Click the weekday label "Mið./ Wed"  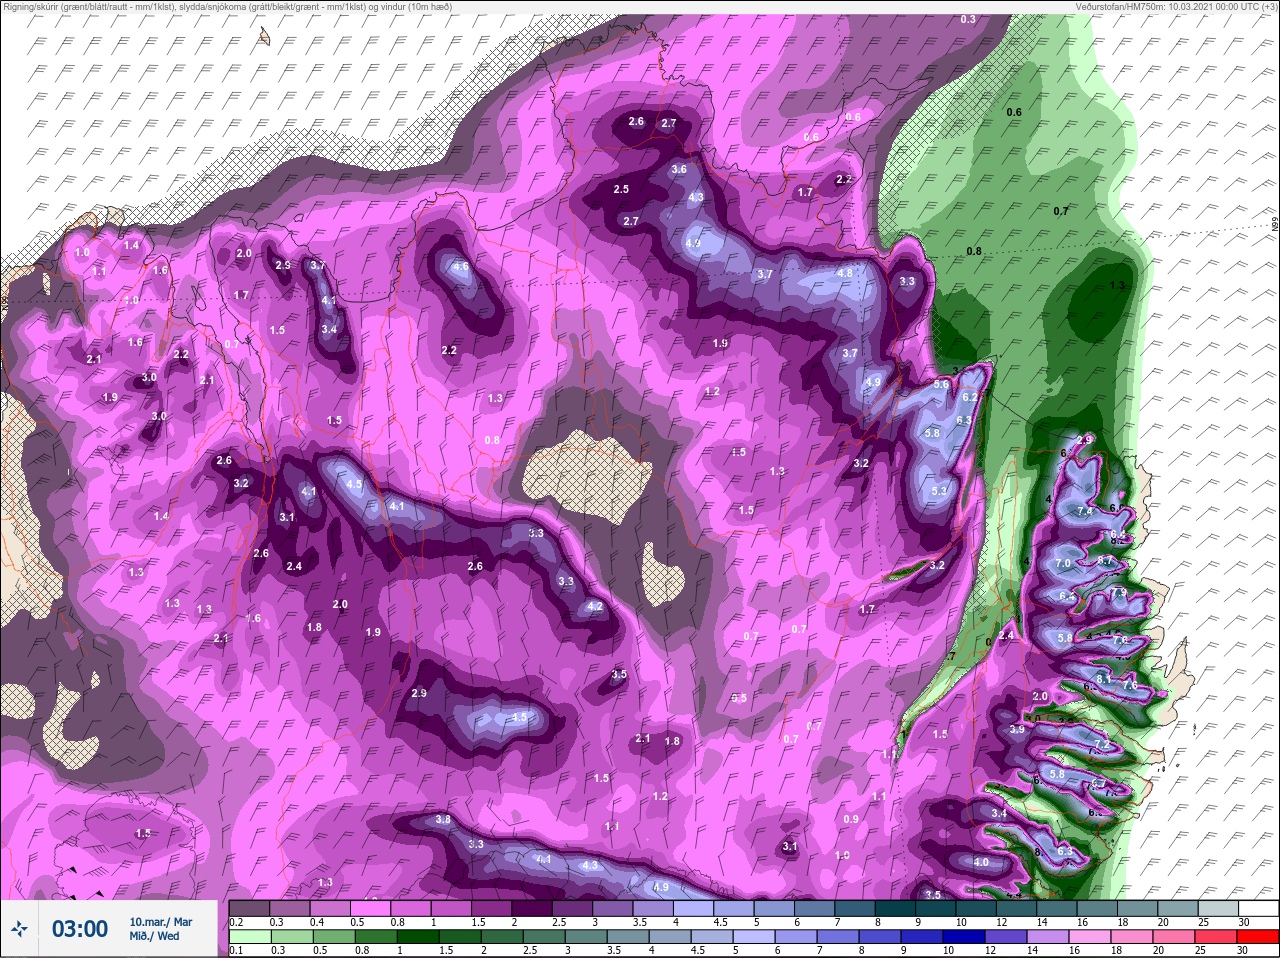pyautogui.click(x=155, y=937)
